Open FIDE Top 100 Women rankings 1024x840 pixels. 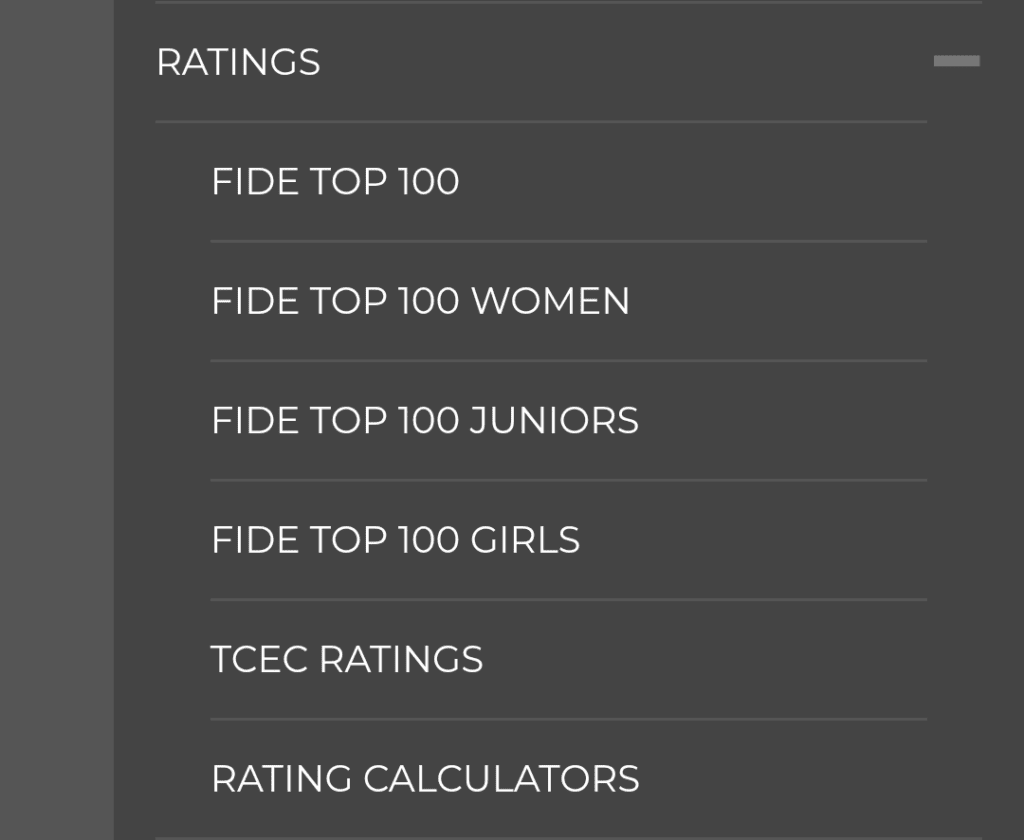[420, 301]
